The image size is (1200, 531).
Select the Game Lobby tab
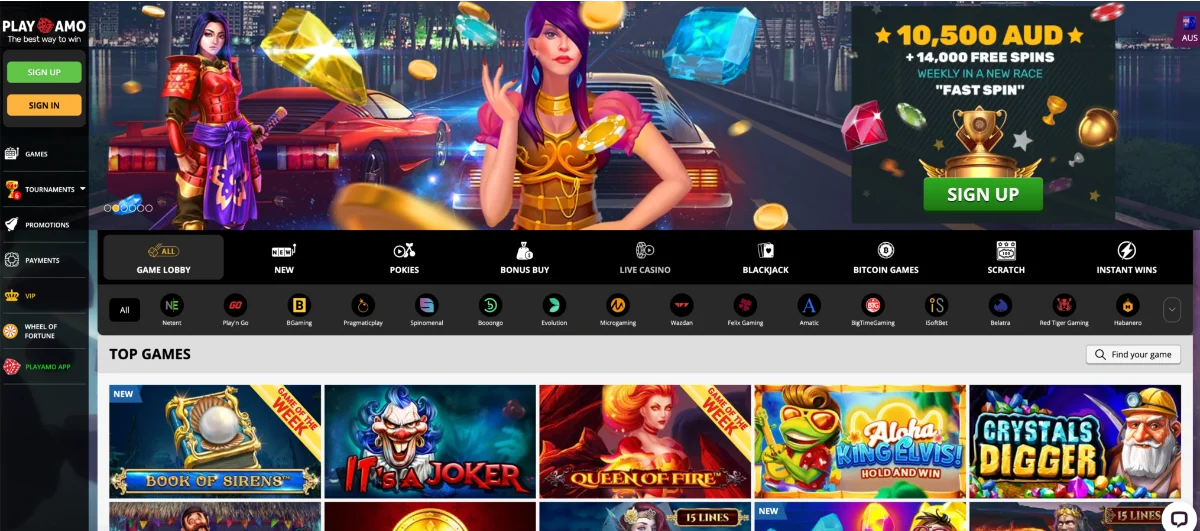(163, 258)
